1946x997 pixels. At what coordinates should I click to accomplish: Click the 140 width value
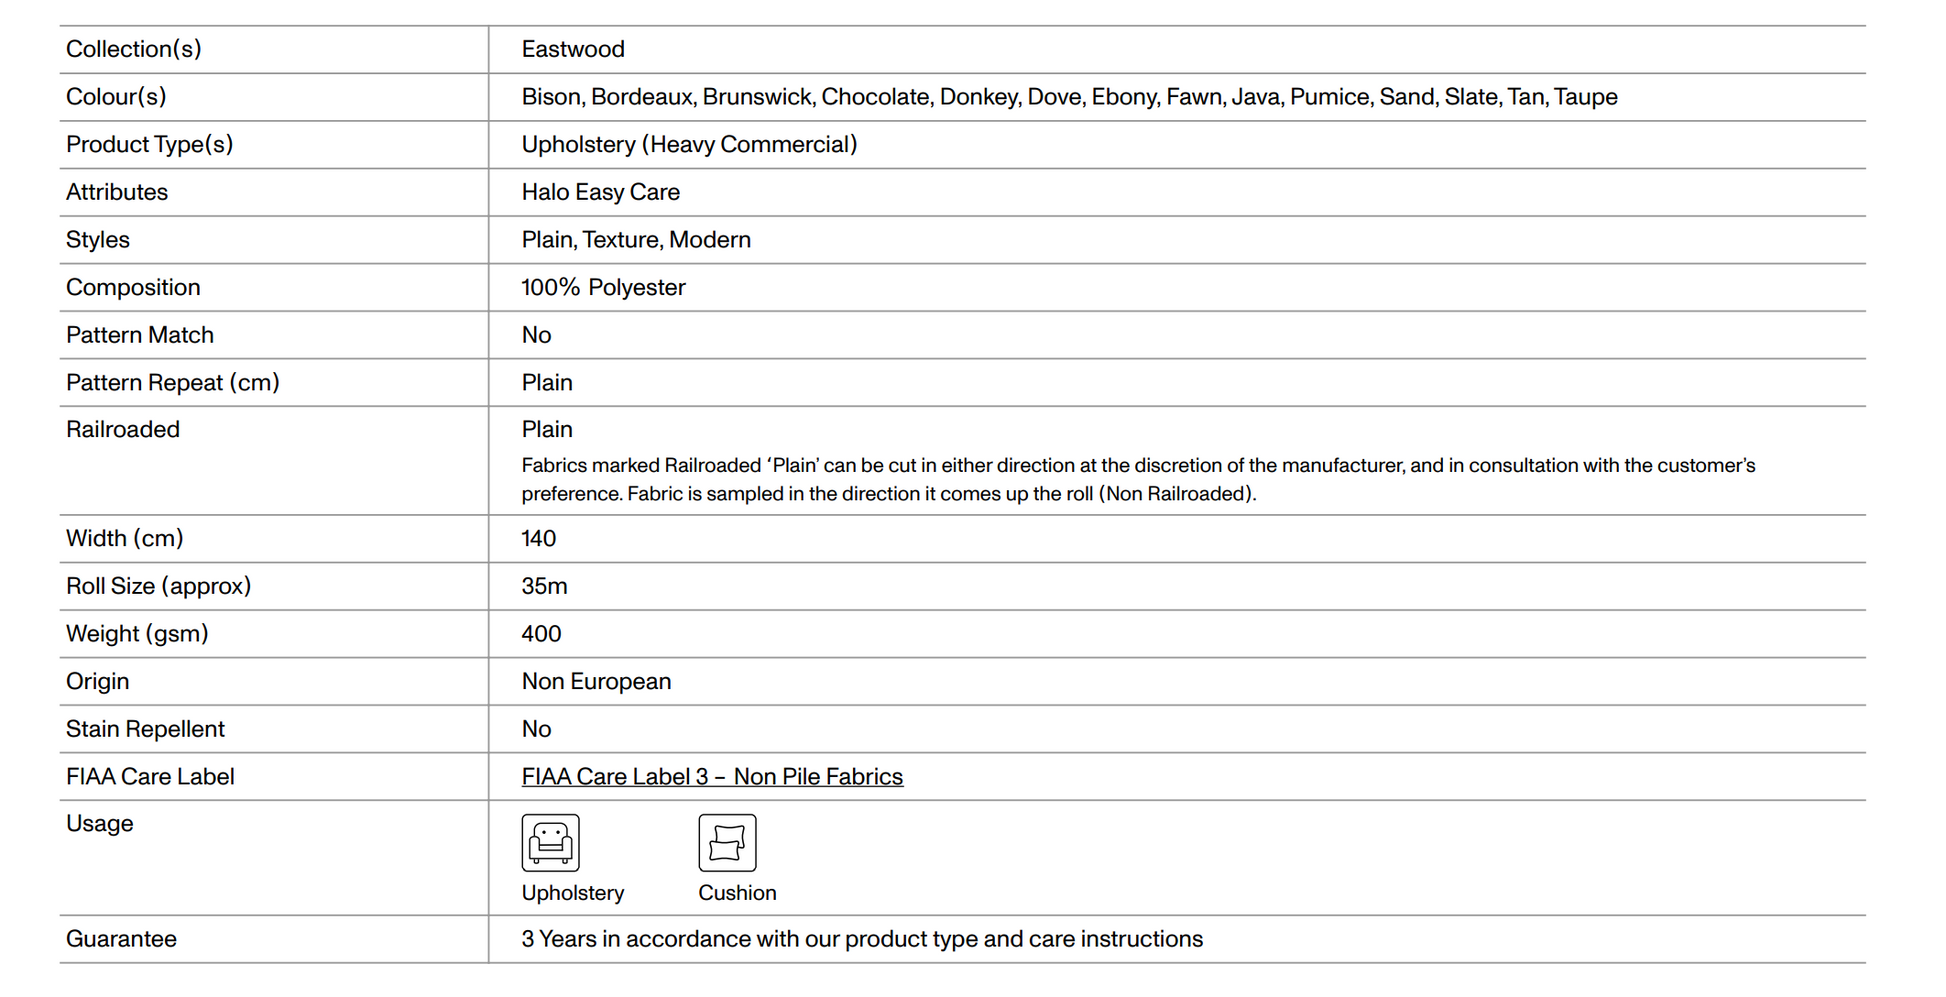pyautogui.click(x=538, y=539)
